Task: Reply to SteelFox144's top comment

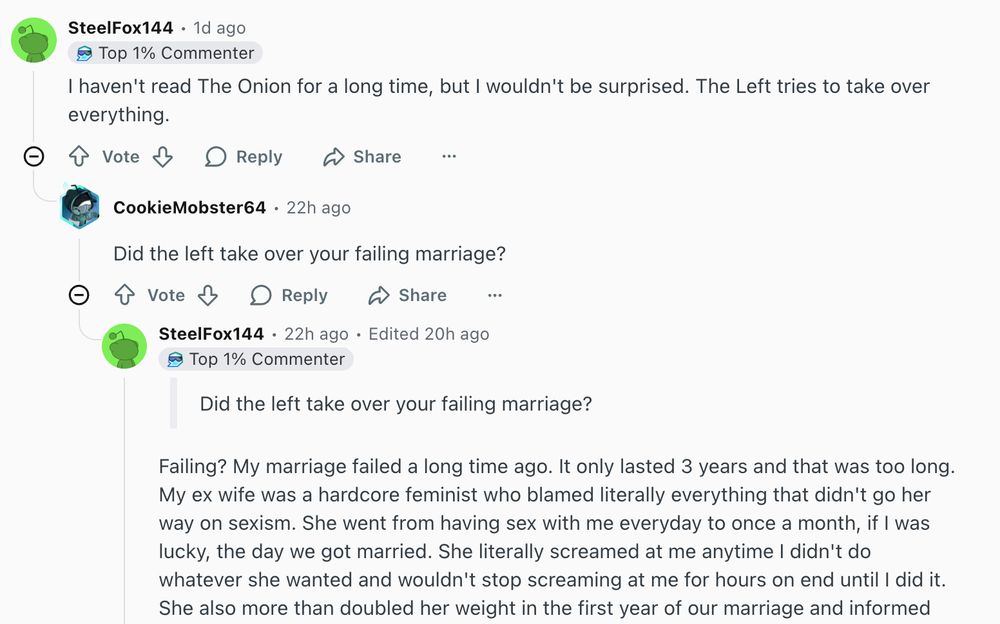Action: pos(244,157)
